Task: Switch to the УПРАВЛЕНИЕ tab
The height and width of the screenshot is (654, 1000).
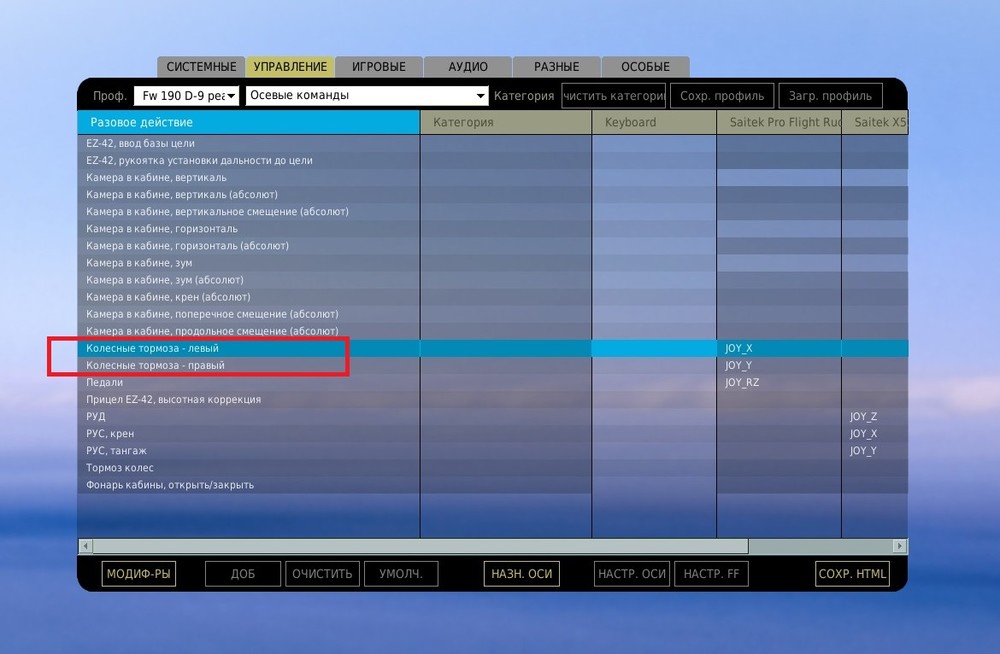Action: tap(290, 67)
